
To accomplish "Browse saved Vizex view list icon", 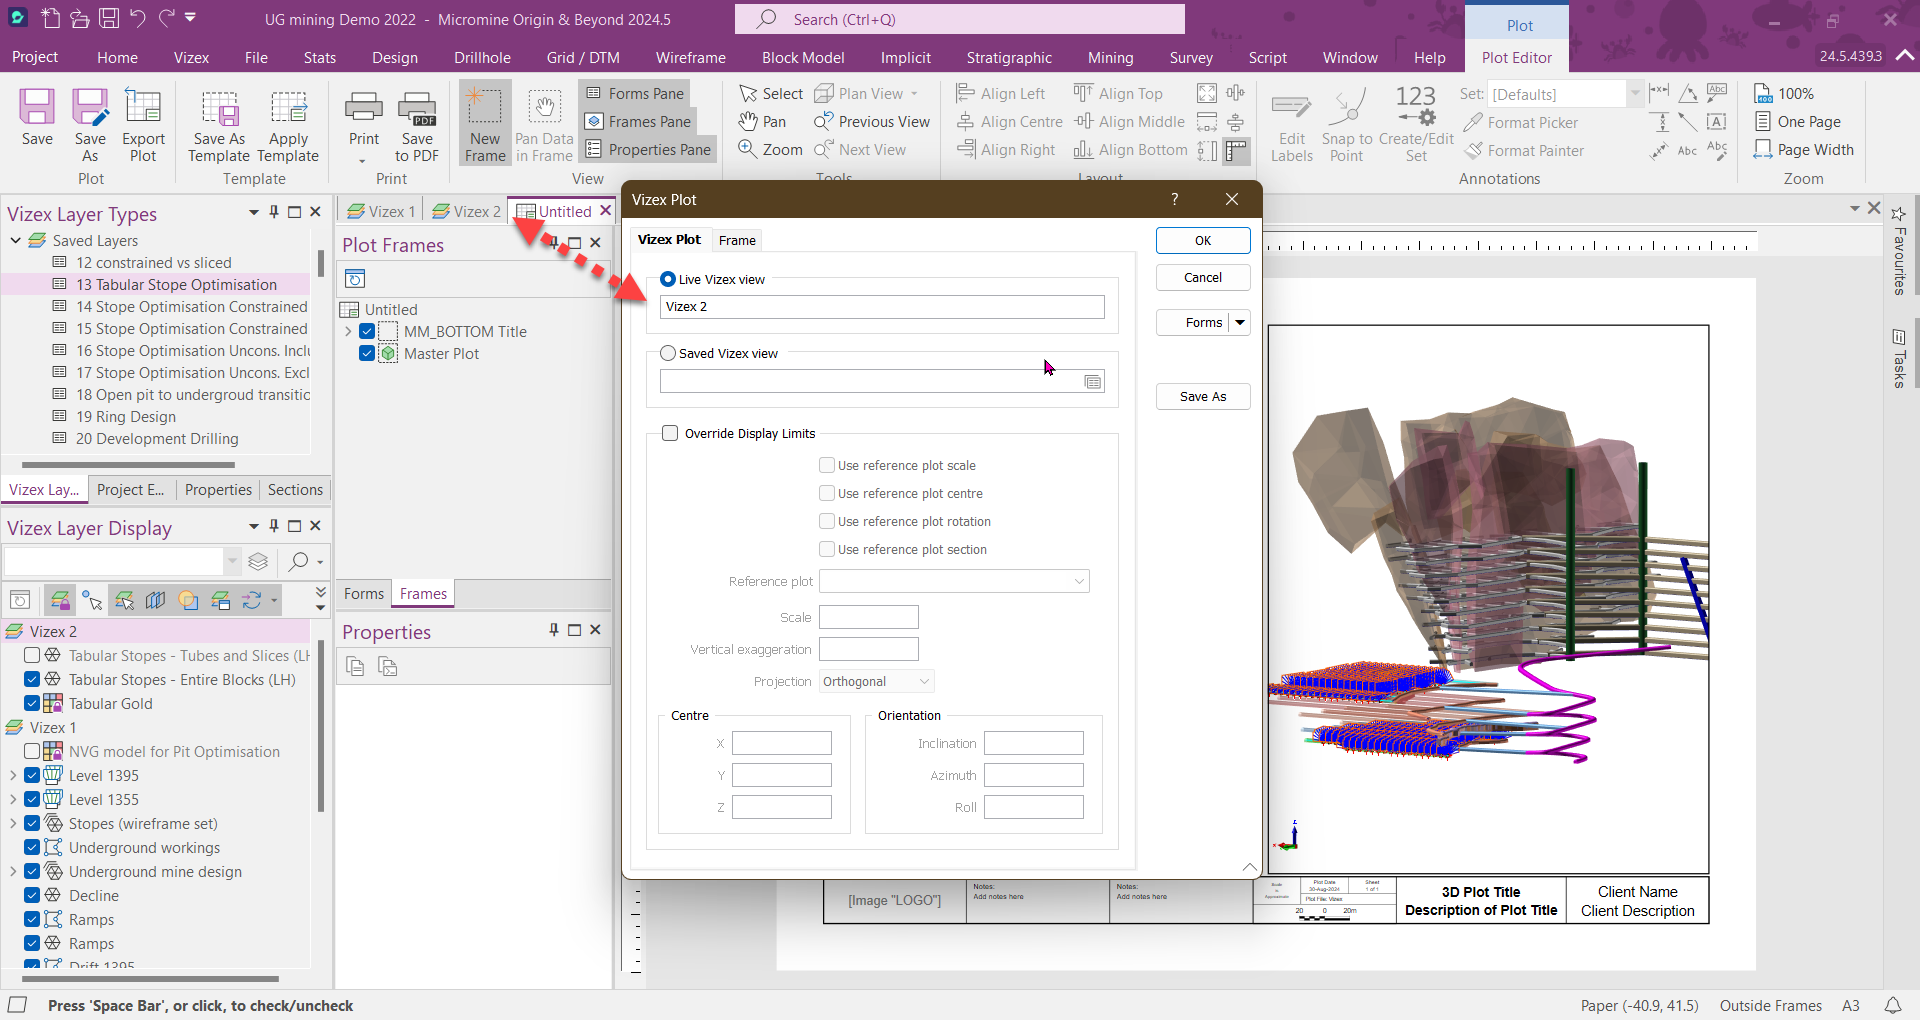I will click(1093, 382).
